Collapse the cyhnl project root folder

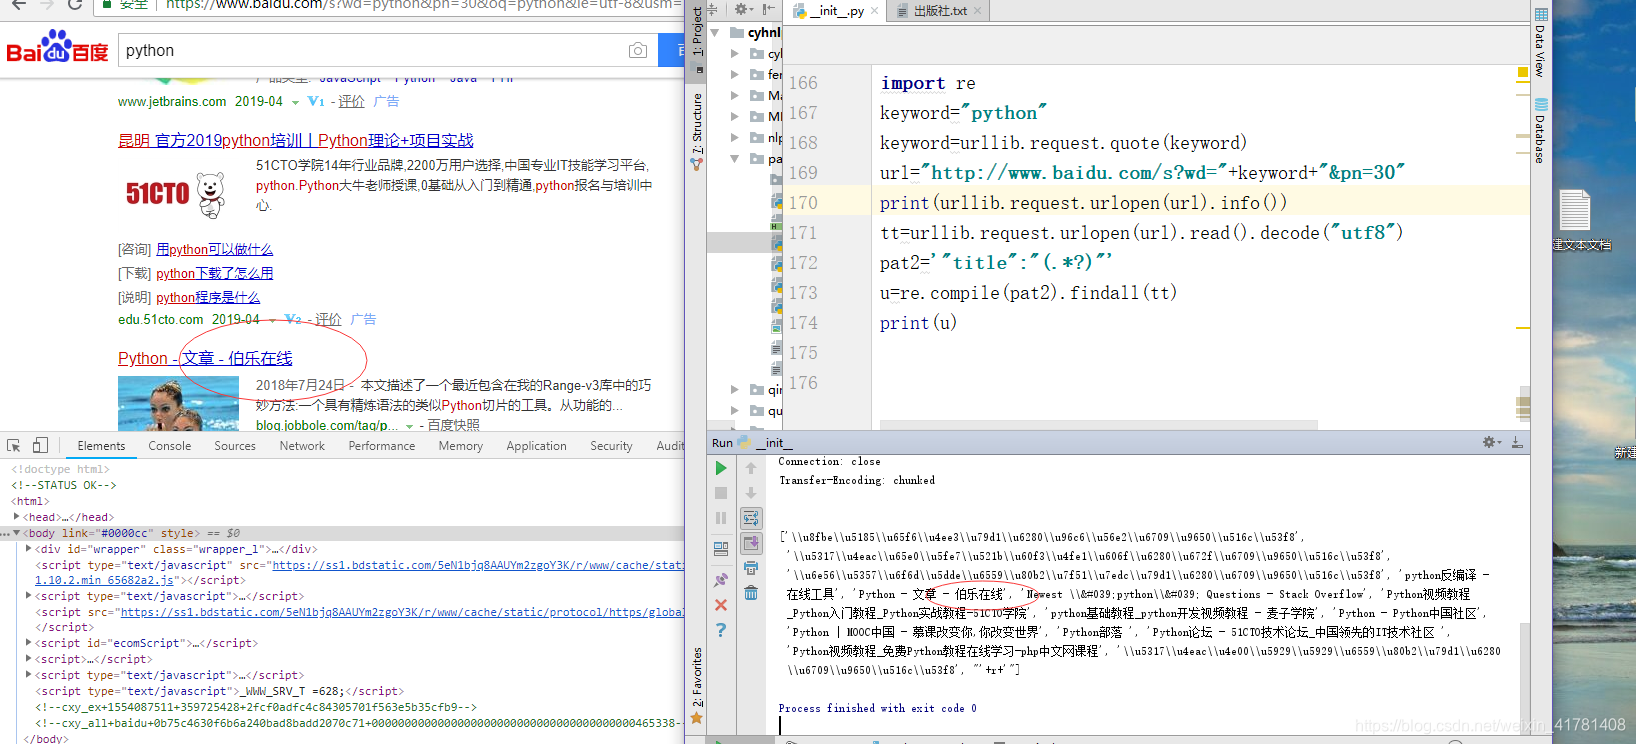(715, 33)
